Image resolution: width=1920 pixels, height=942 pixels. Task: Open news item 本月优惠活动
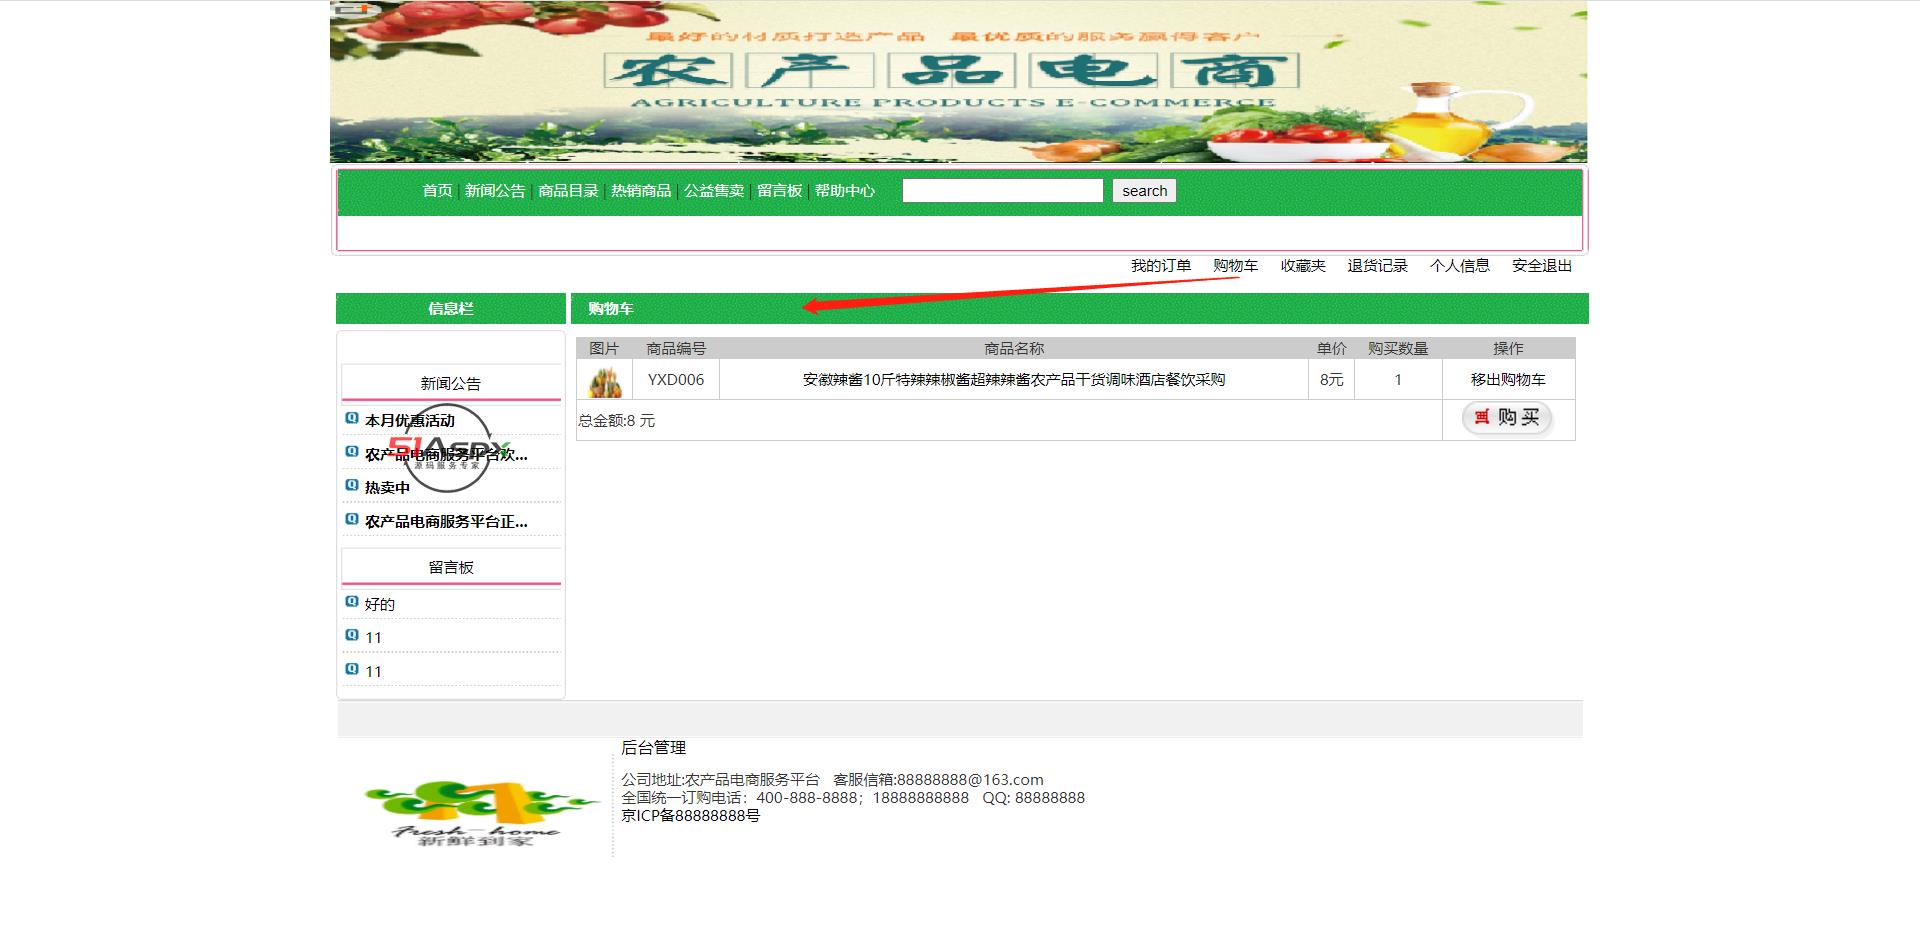pos(410,421)
